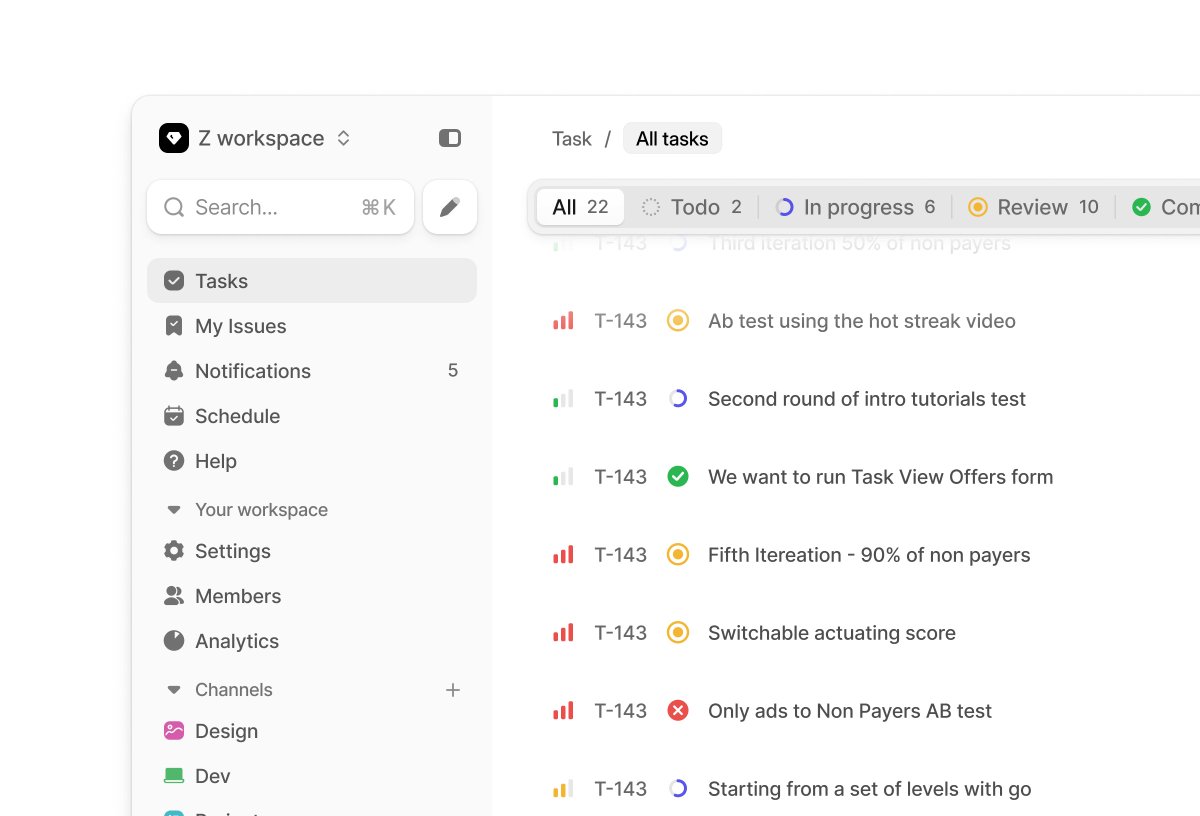This screenshot has height=816, width=1200.
Task: Open task Switchable actuating score
Action: [x=832, y=633]
